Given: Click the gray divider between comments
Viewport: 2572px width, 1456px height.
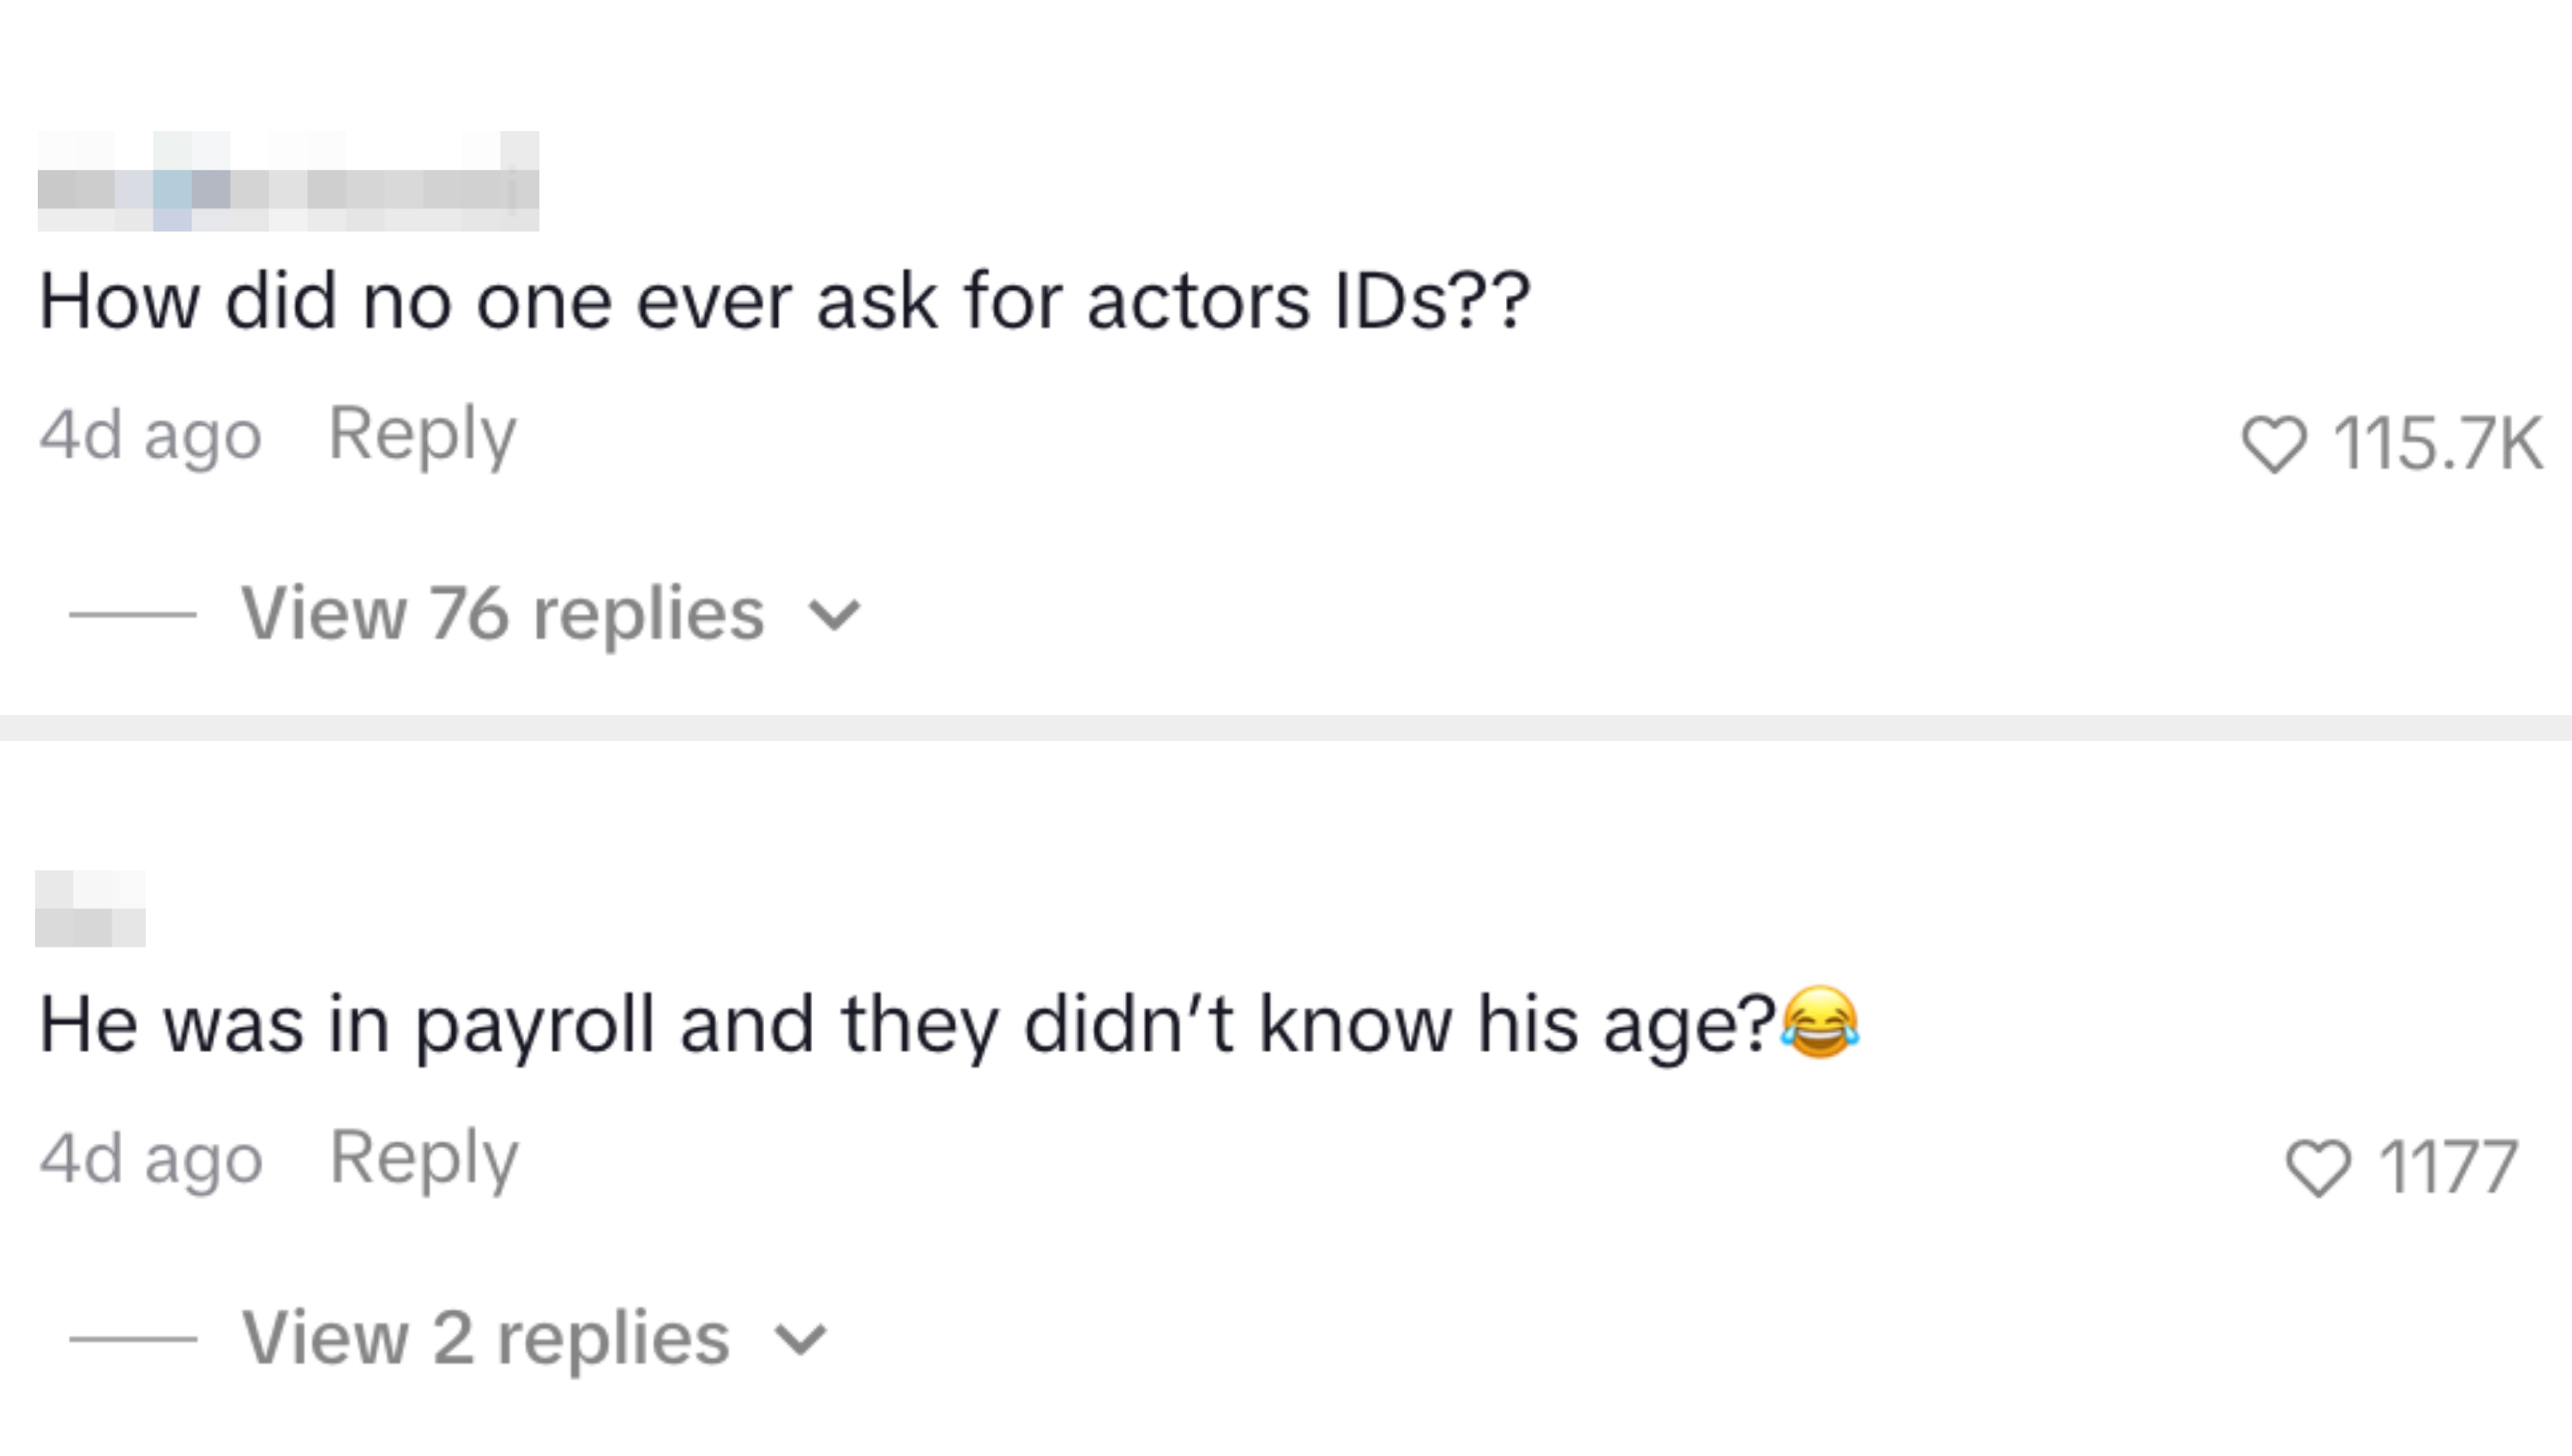Looking at the screenshot, I should pos(1286,728).
